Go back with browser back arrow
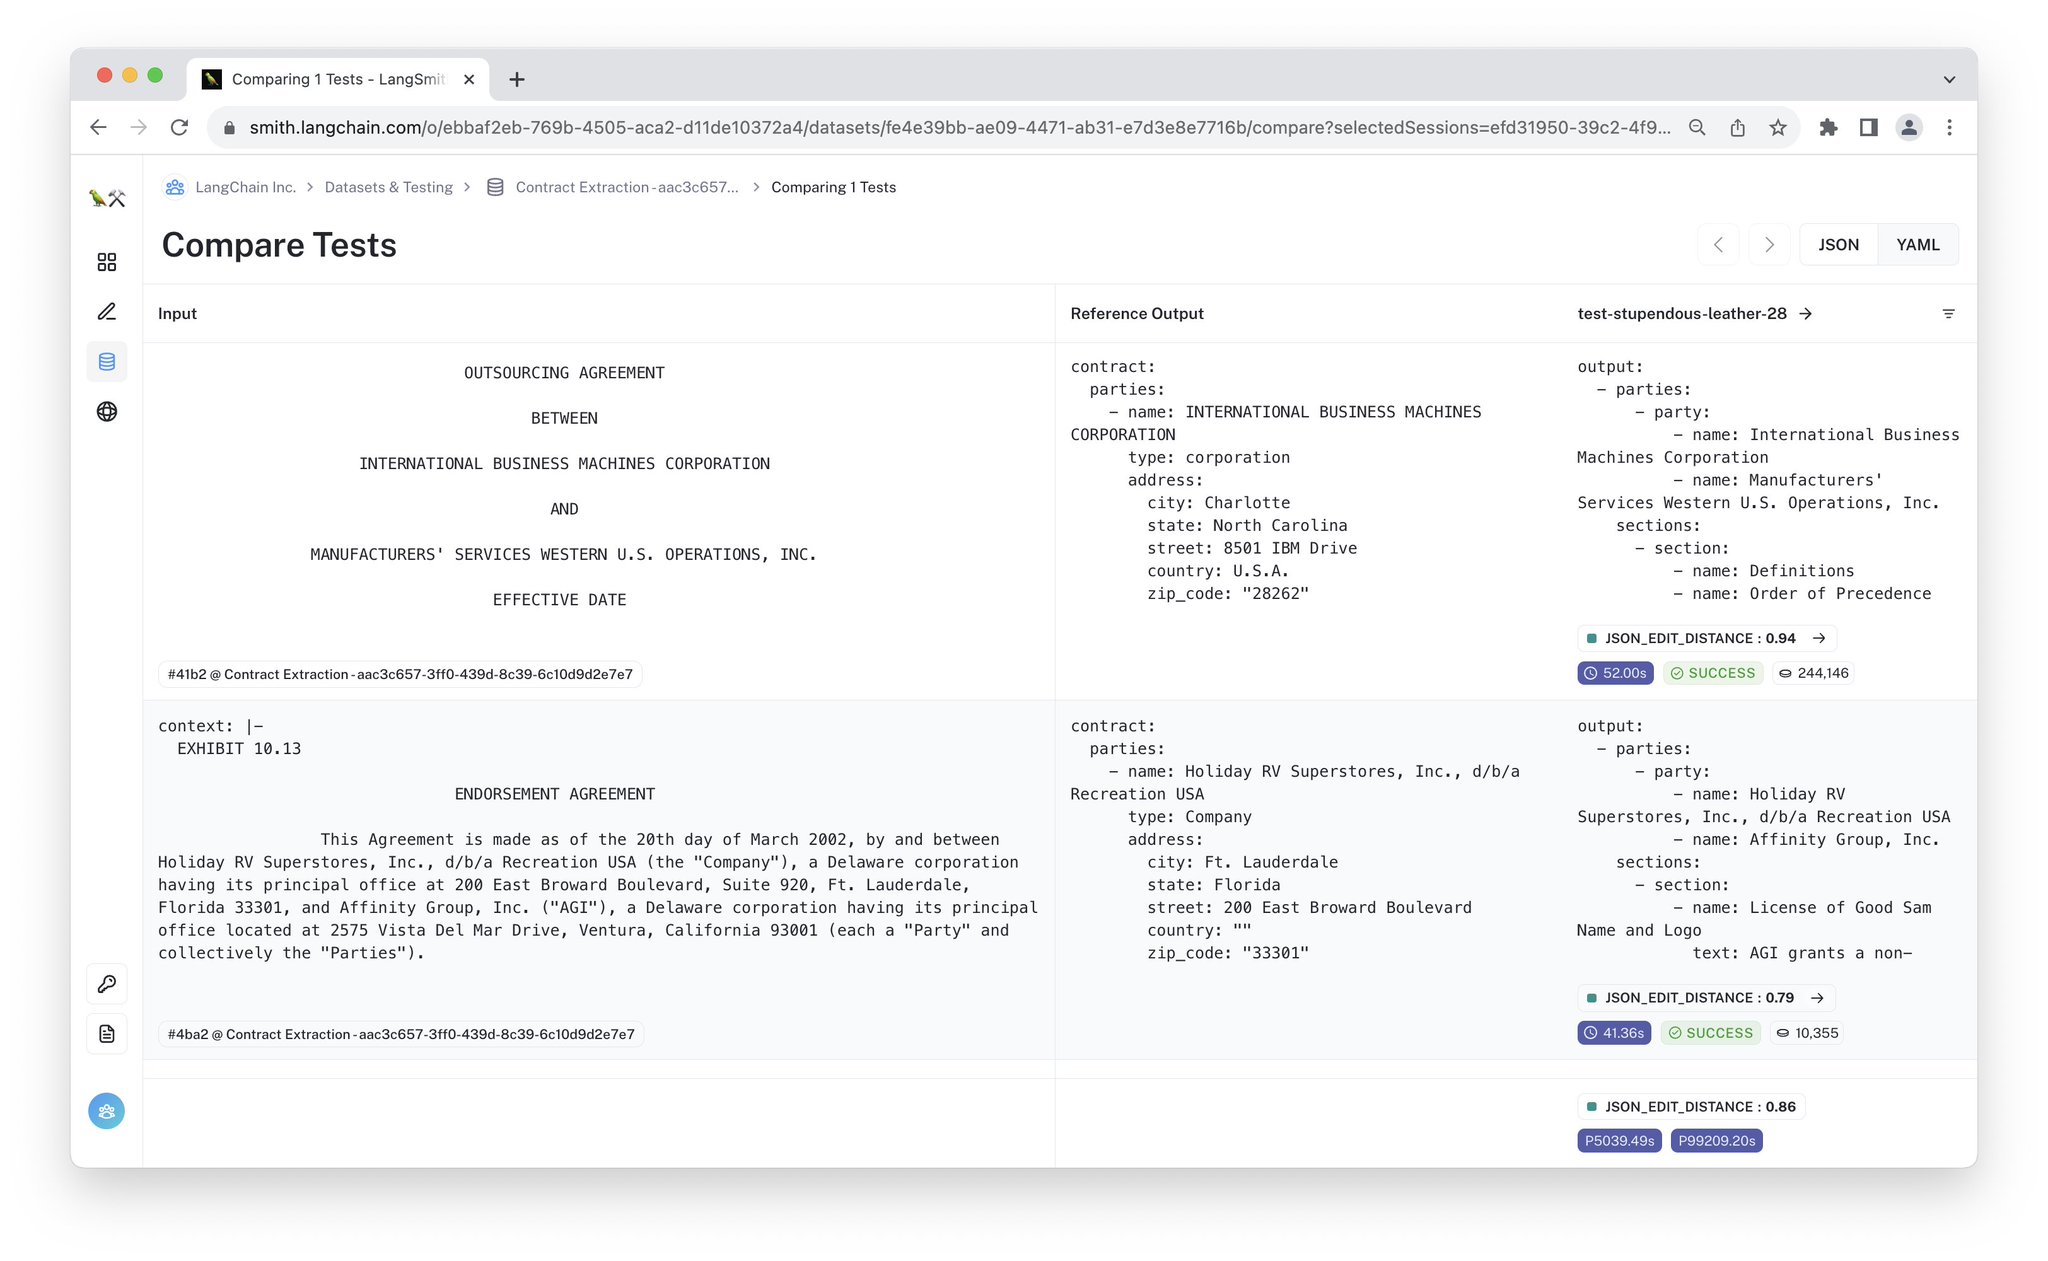Viewport: 2048px width, 1261px height. click(98, 127)
